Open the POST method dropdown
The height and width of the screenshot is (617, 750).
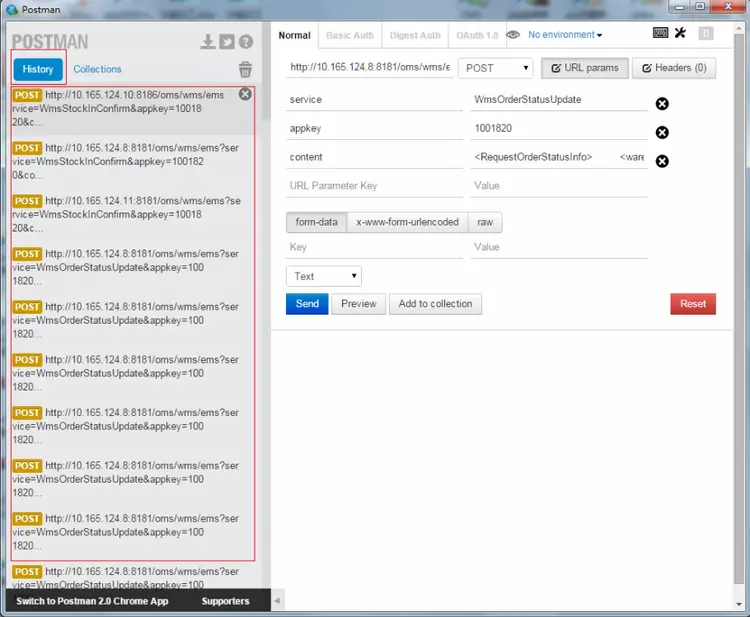(496, 68)
